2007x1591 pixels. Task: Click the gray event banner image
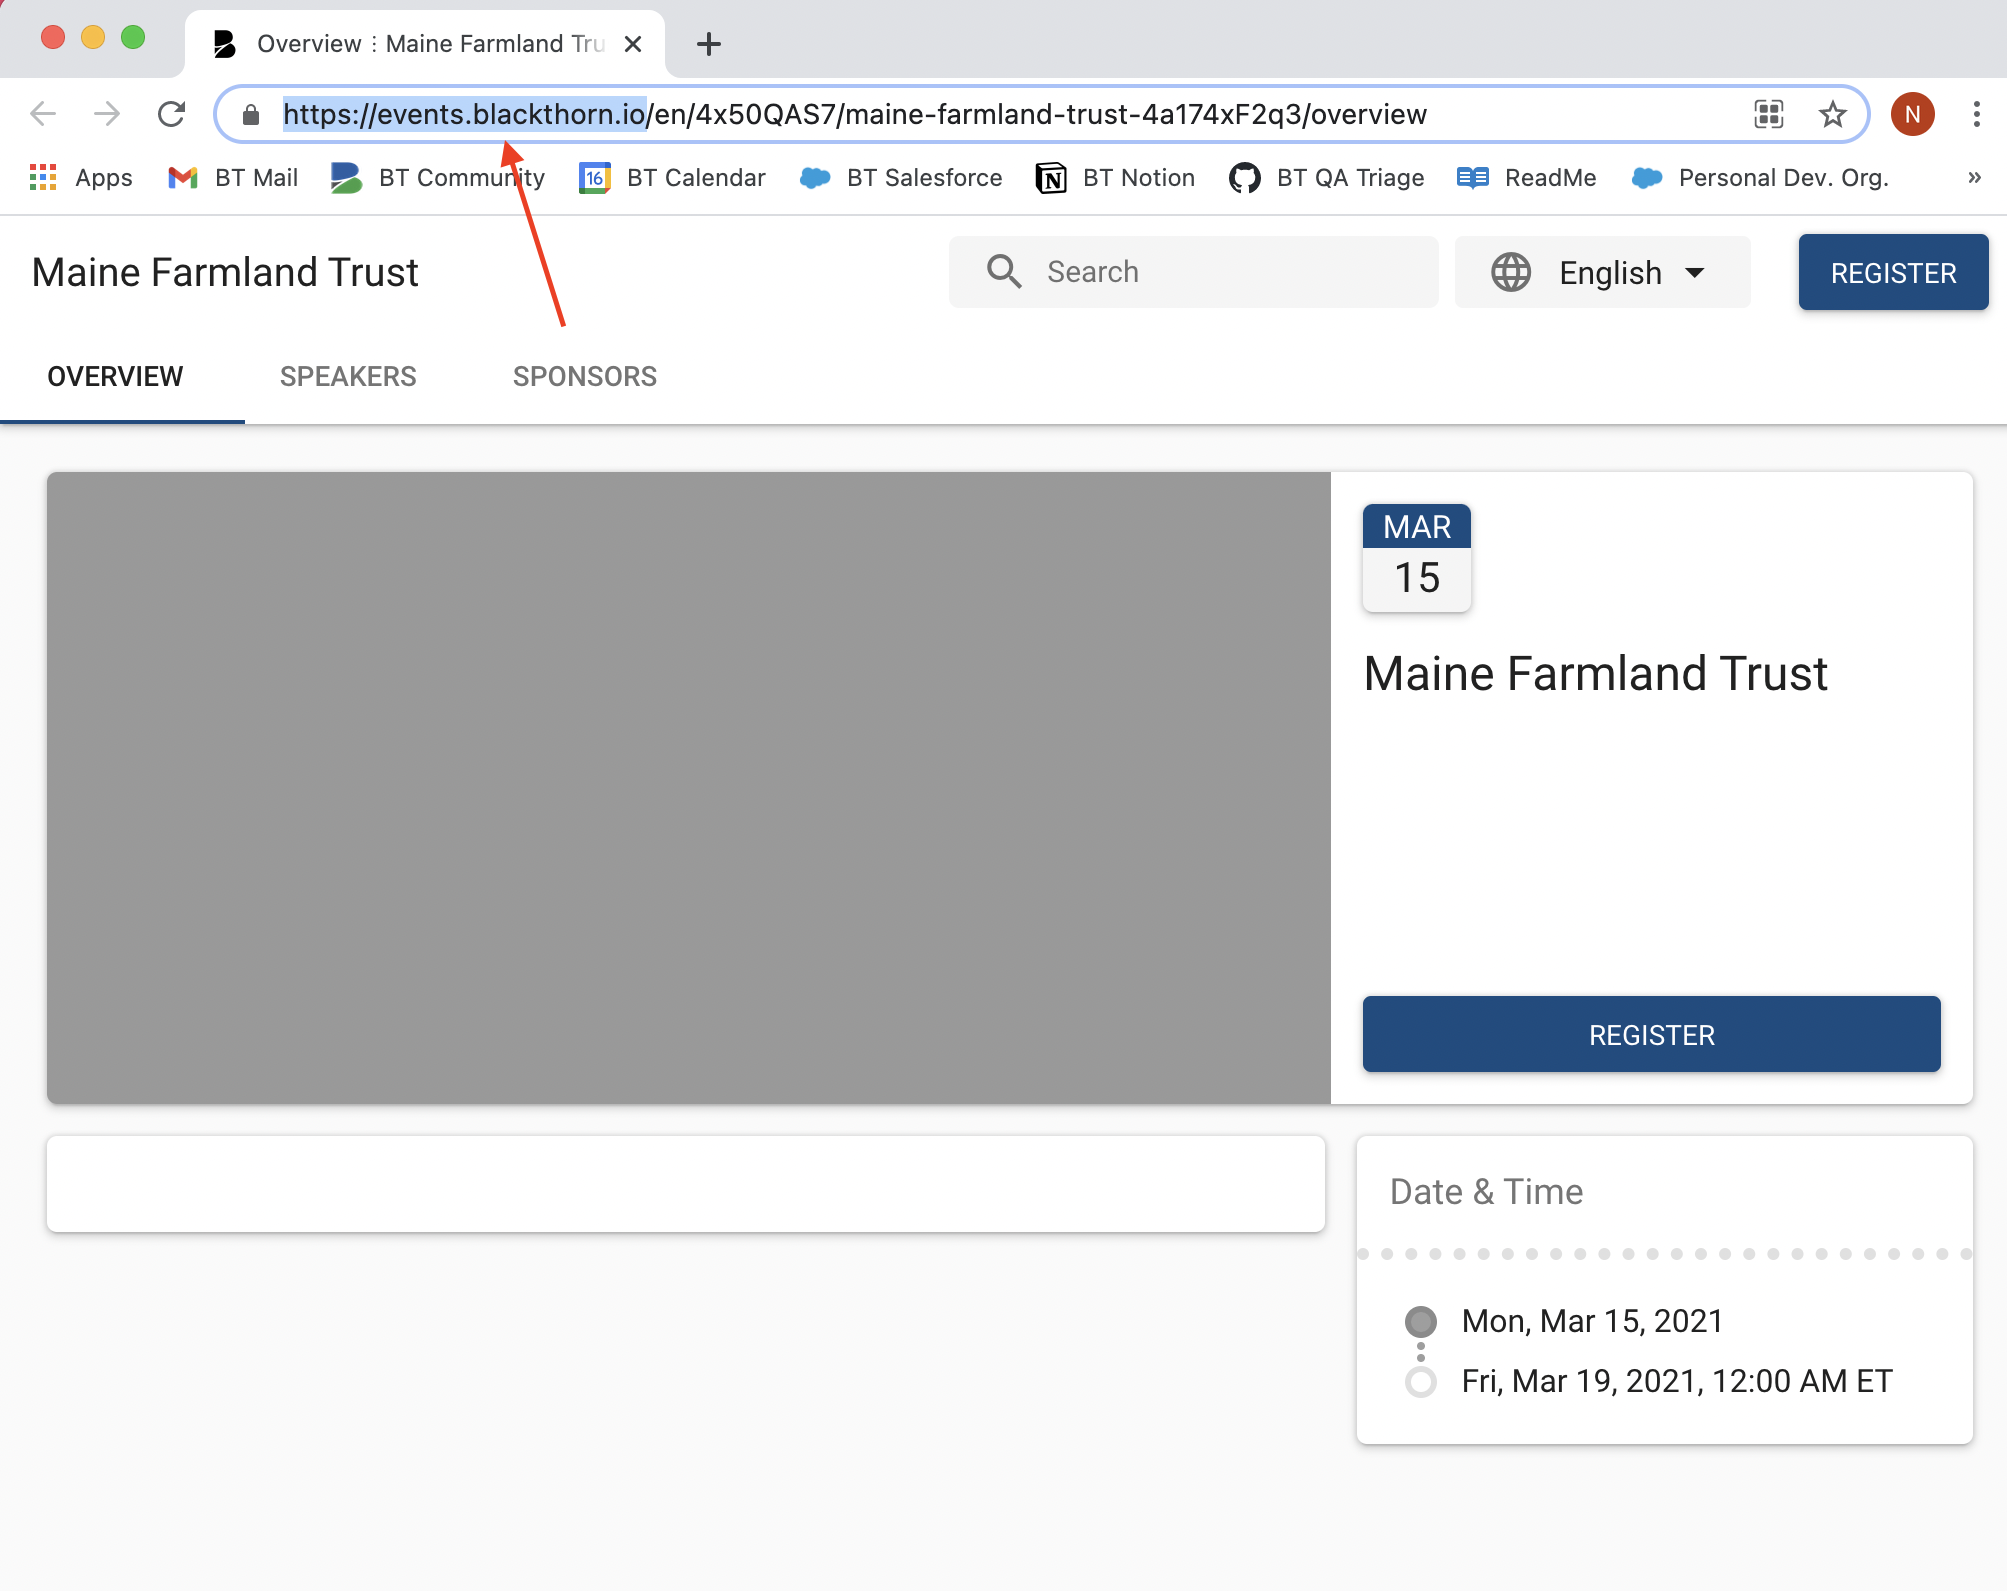coord(689,788)
